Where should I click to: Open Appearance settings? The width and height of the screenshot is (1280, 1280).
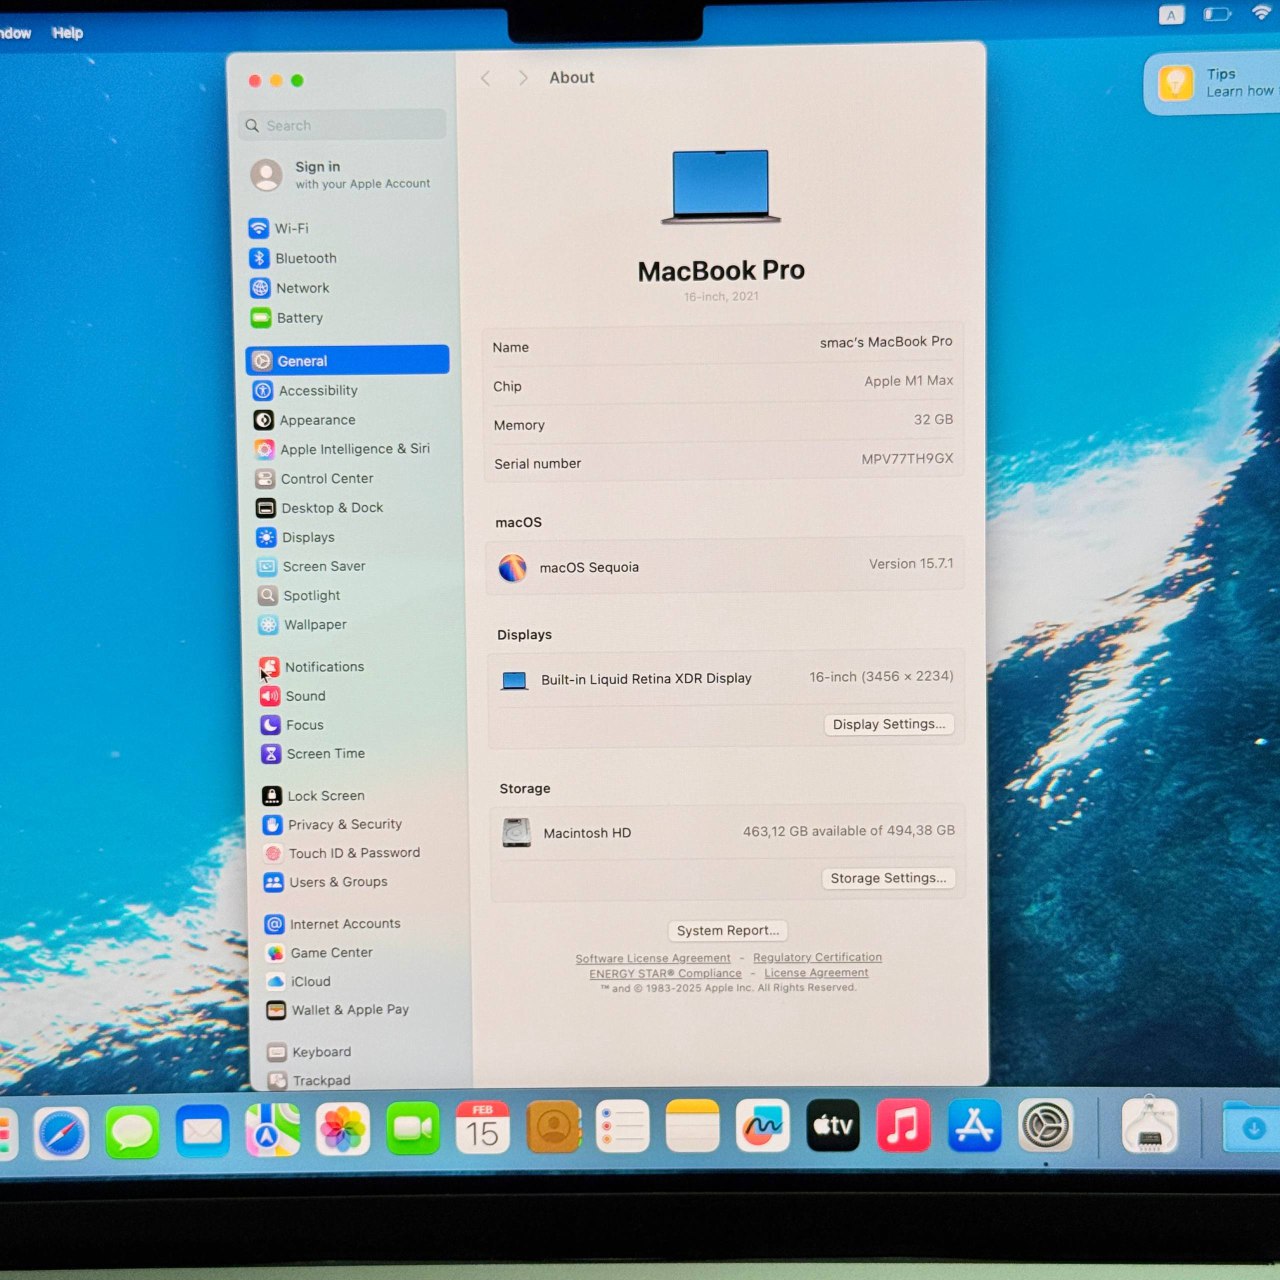(x=316, y=420)
